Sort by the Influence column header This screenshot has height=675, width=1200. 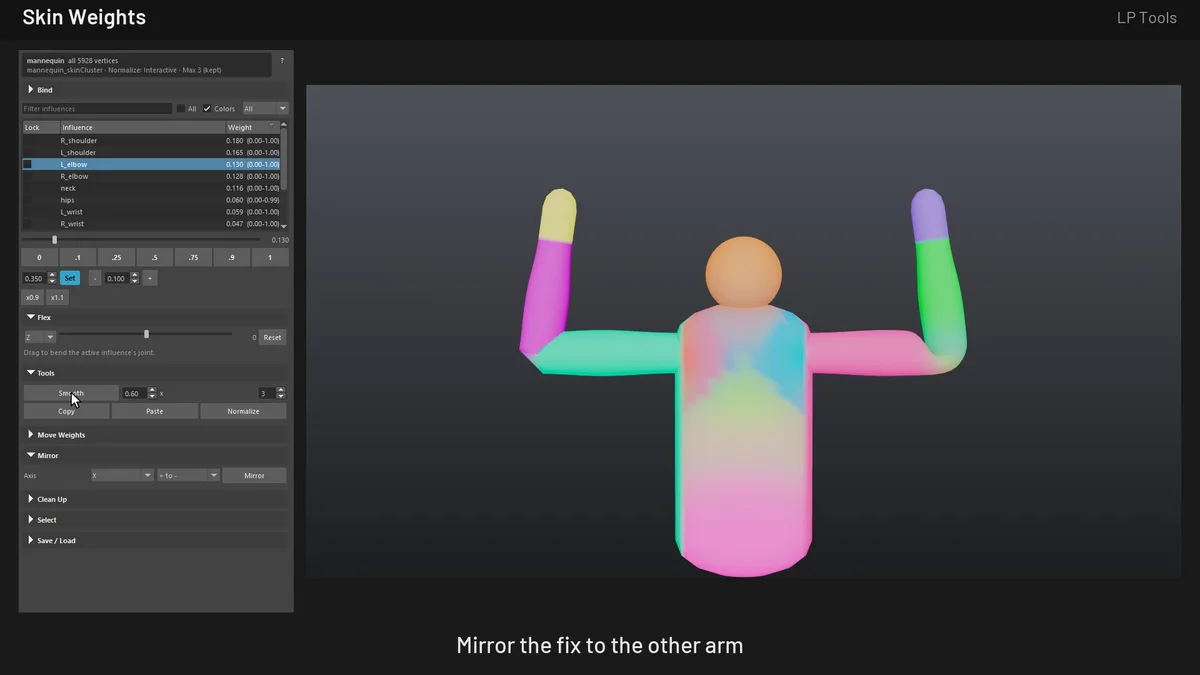pyautogui.click(x=142, y=128)
